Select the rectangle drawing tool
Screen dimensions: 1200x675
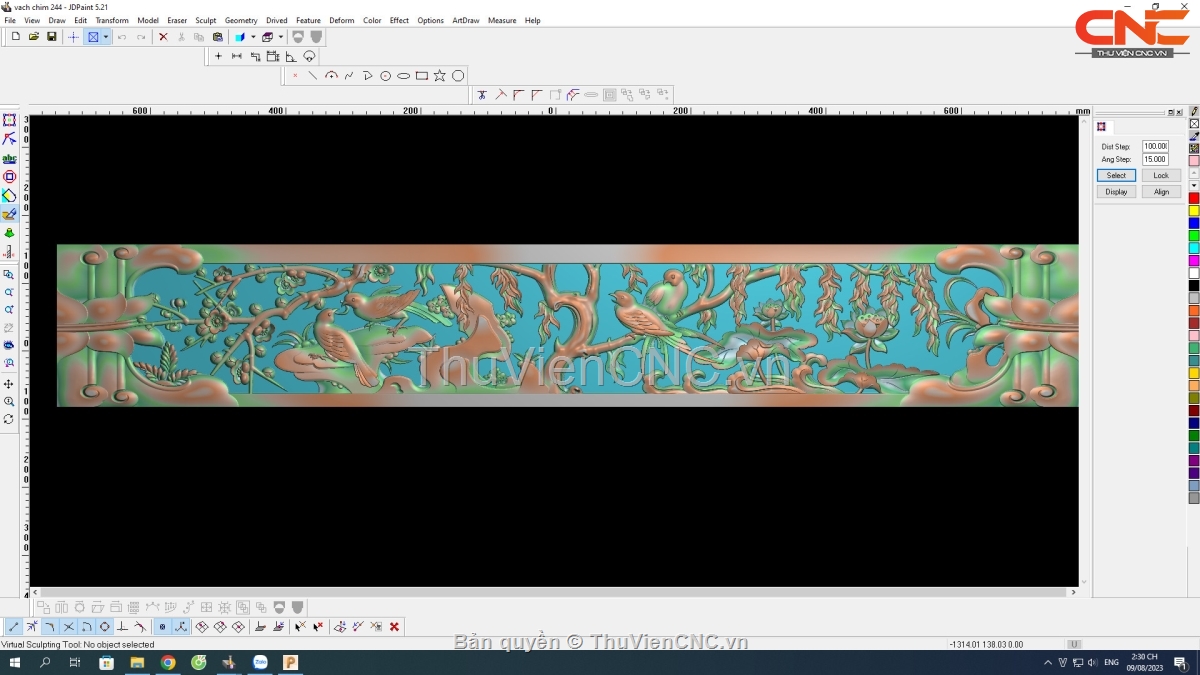pyautogui.click(x=421, y=76)
